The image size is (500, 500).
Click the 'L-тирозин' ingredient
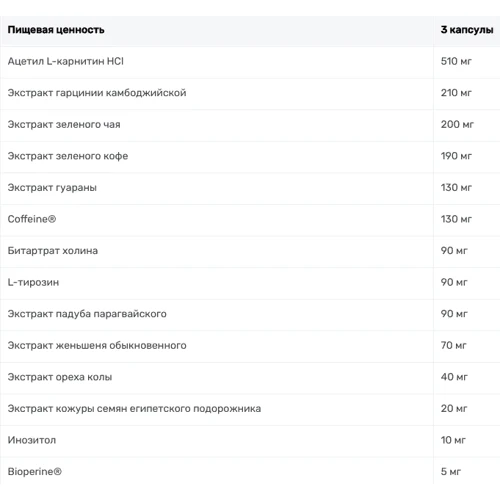(x=33, y=282)
